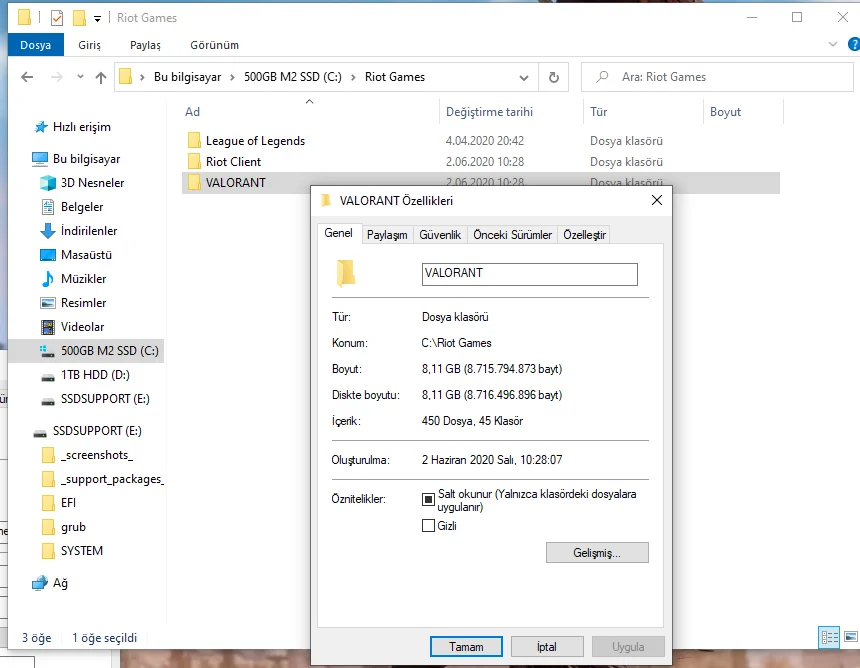Select the League of Legends folder

point(255,141)
